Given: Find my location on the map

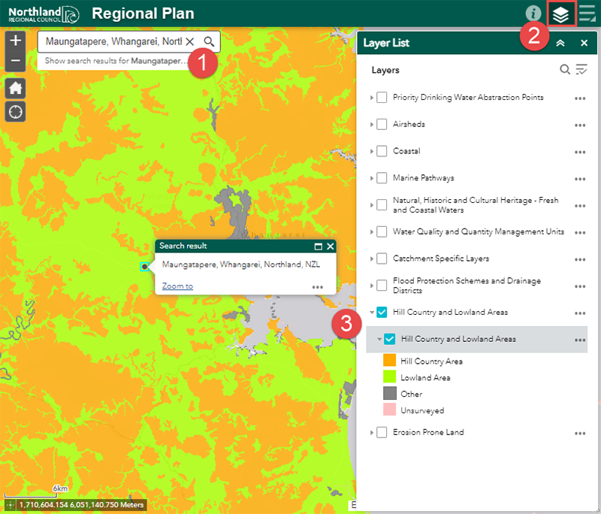Looking at the screenshot, I should pyautogui.click(x=15, y=112).
